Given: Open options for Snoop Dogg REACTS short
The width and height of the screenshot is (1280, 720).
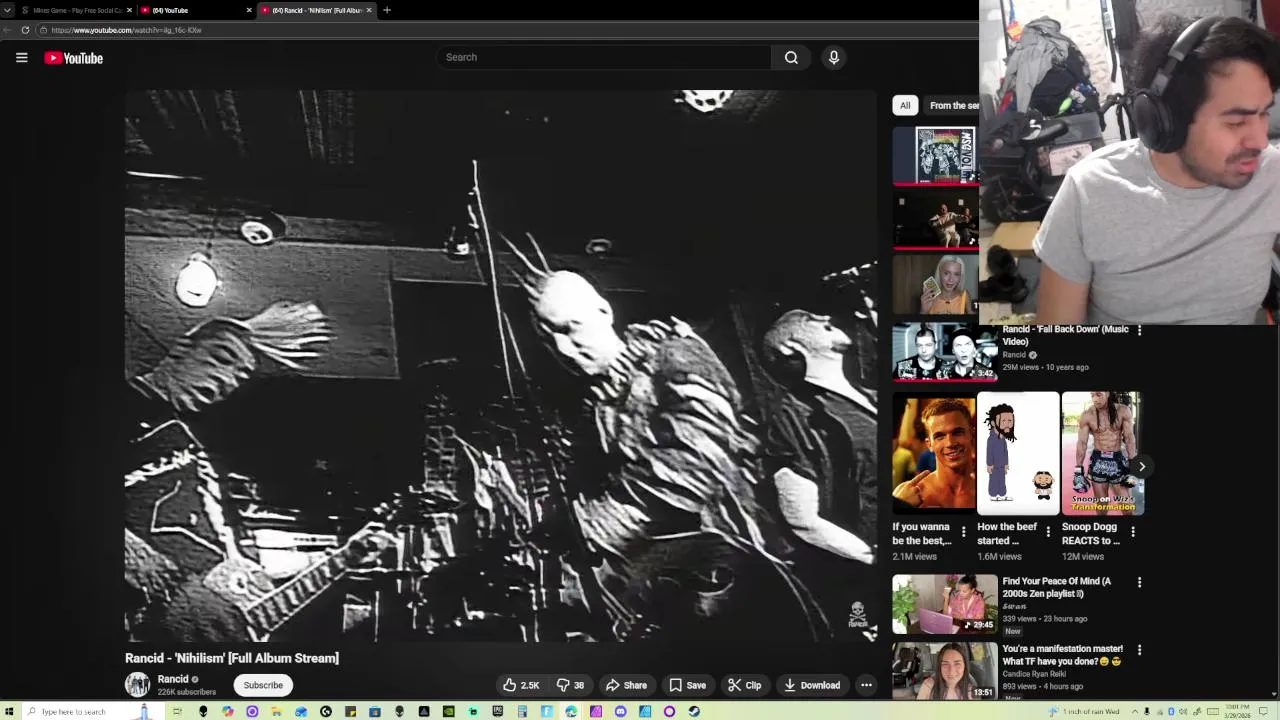Looking at the screenshot, I should (1132, 532).
